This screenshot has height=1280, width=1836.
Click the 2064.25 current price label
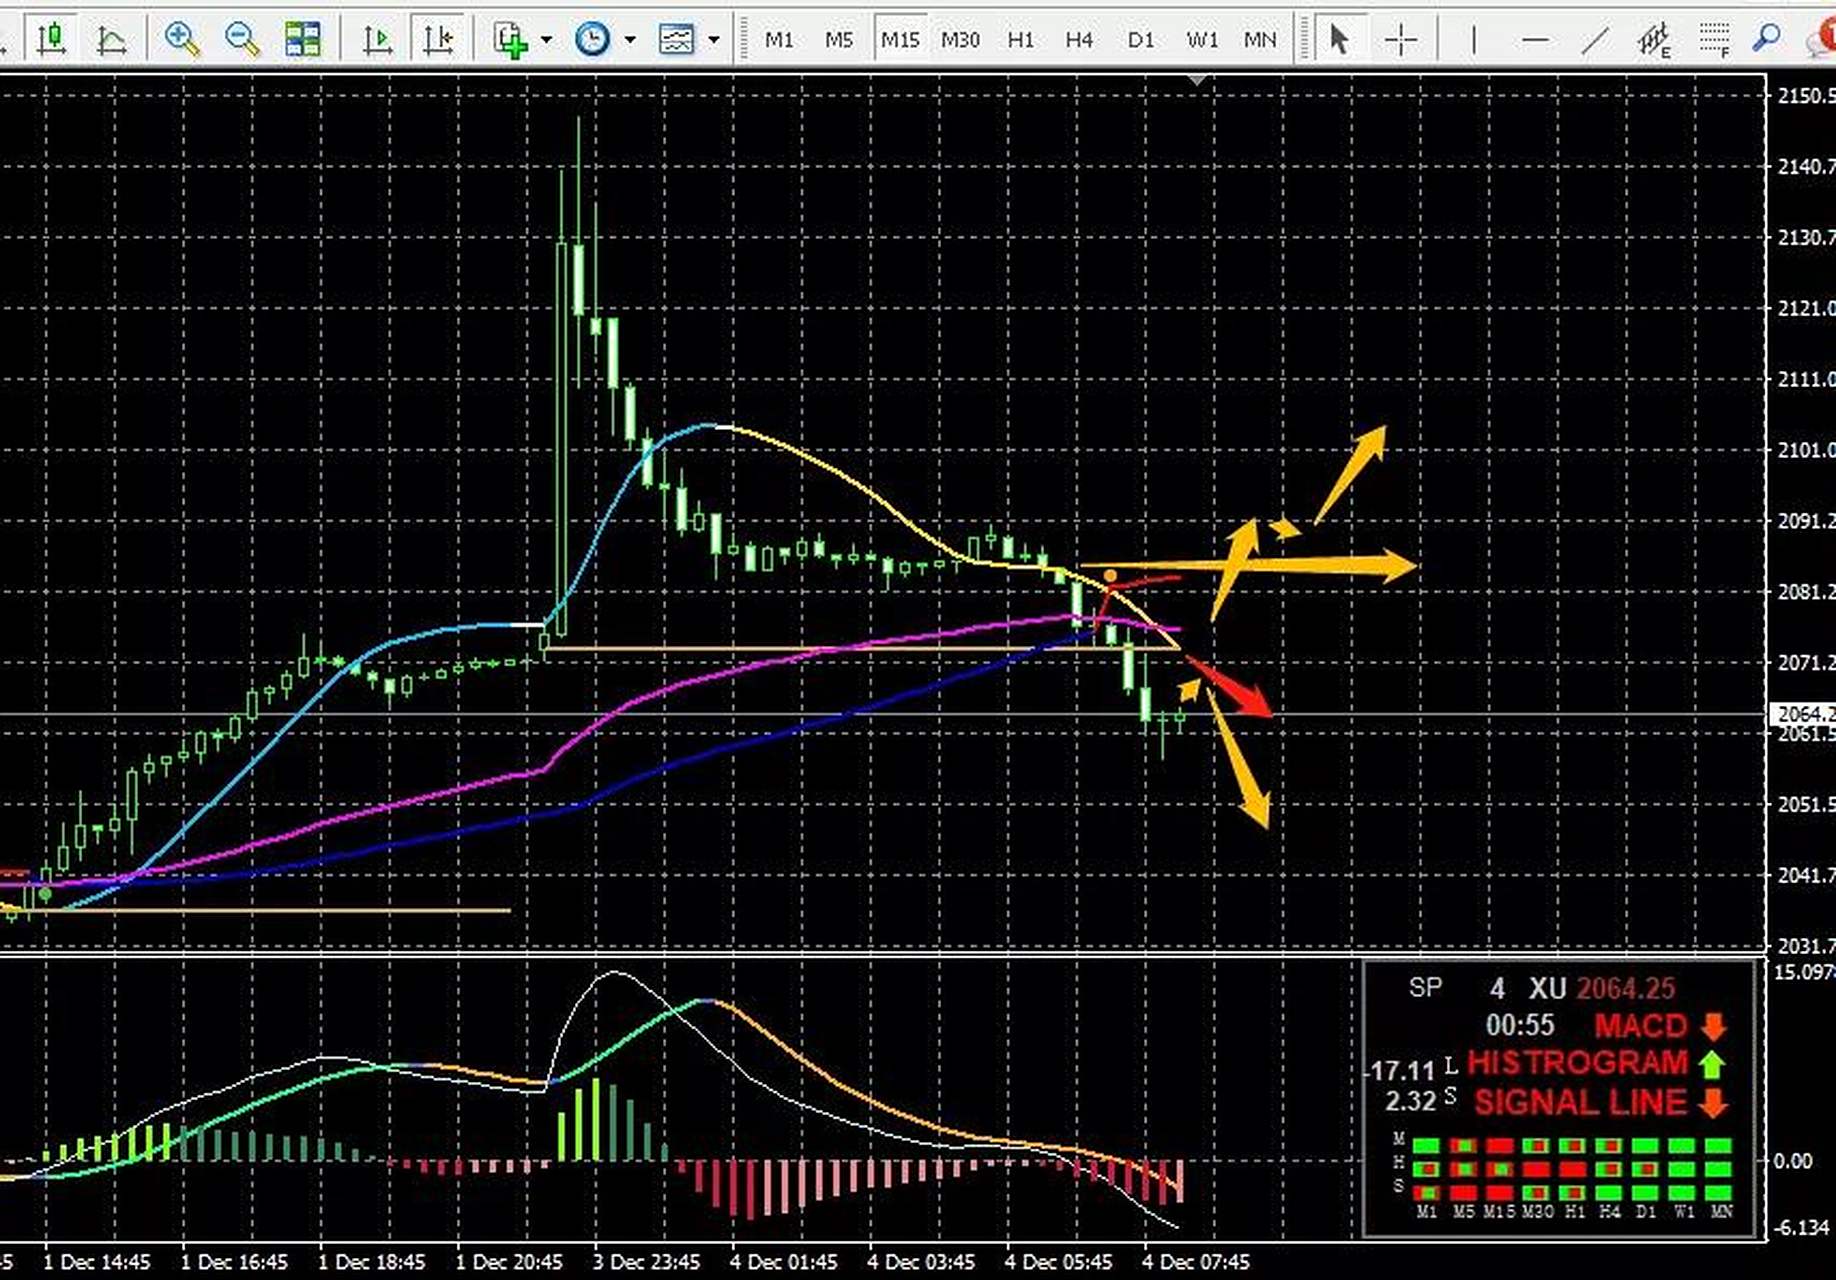[1804, 714]
